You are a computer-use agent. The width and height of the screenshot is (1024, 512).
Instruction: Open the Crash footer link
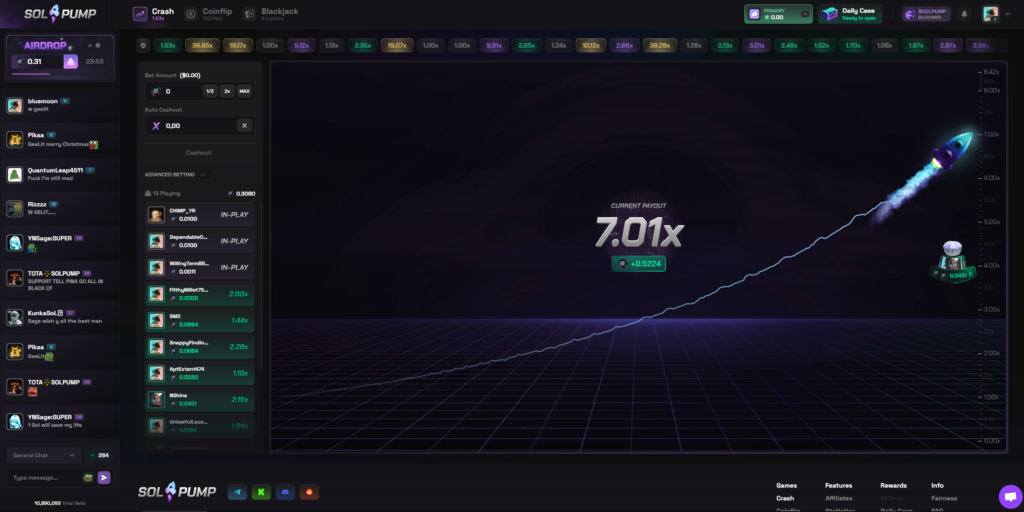(785, 498)
